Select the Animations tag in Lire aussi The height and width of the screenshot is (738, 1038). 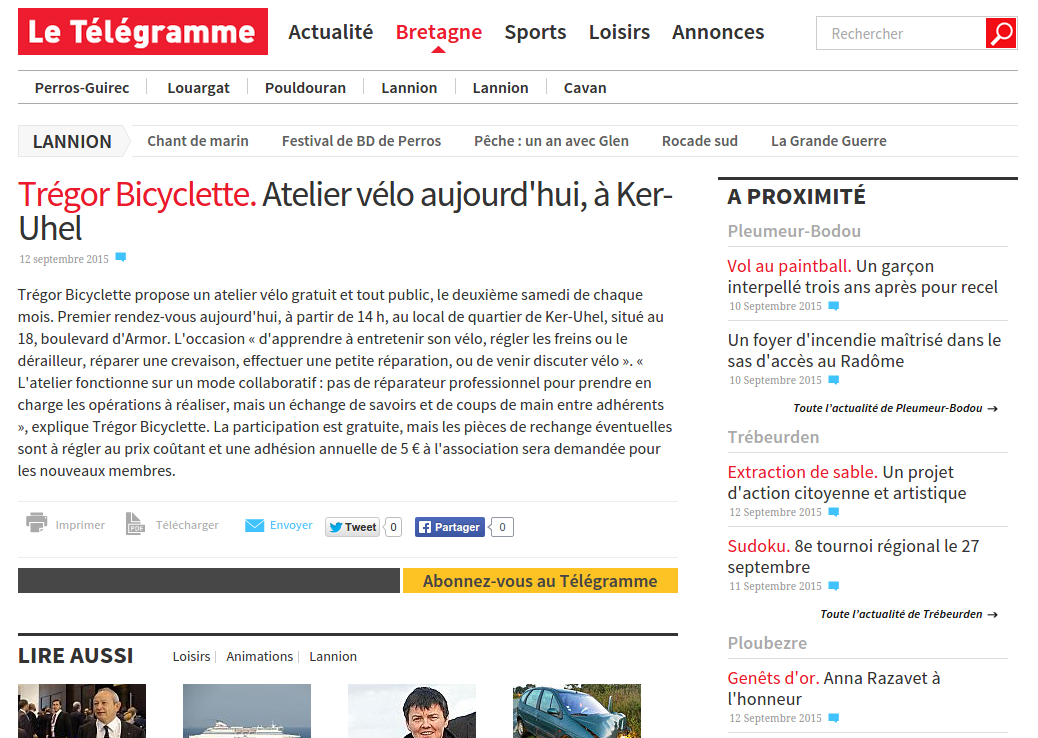pyautogui.click(x=260, y=657)
